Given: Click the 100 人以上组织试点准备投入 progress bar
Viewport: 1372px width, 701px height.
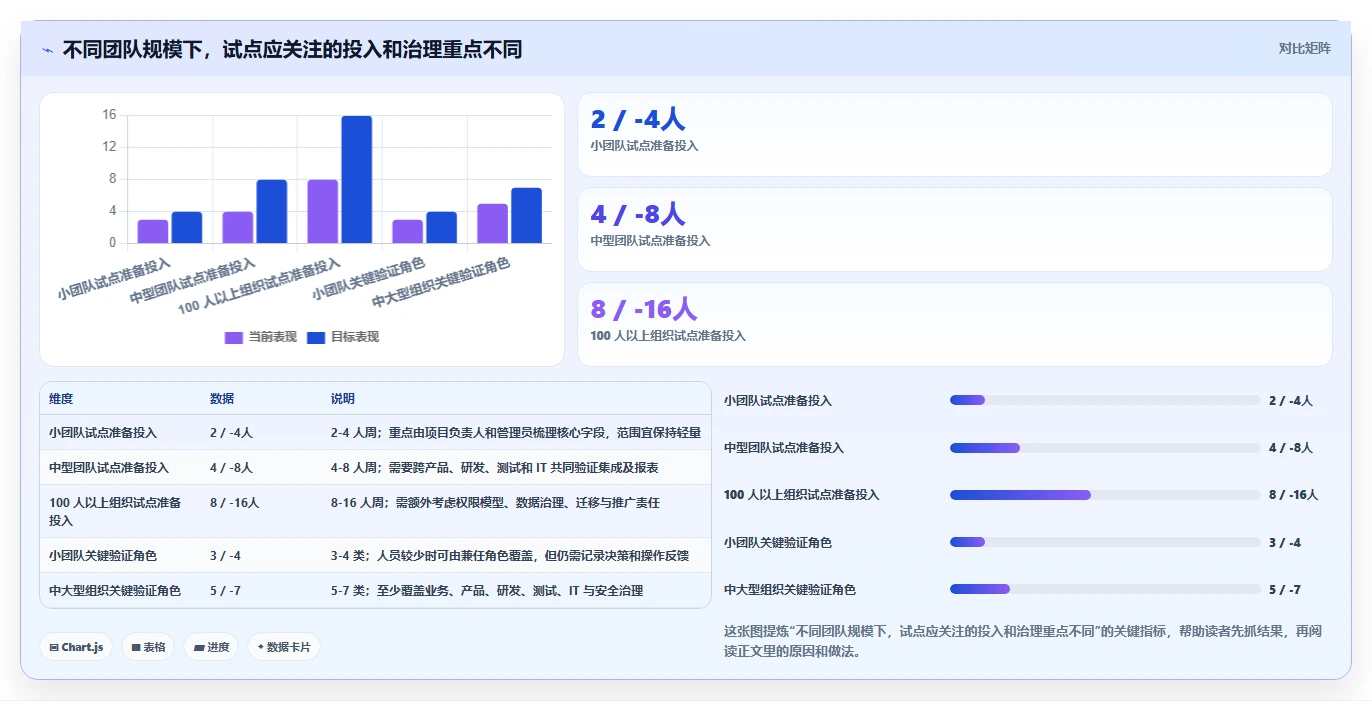Looking at the screenshot, I should click(x=1105, y=495).
